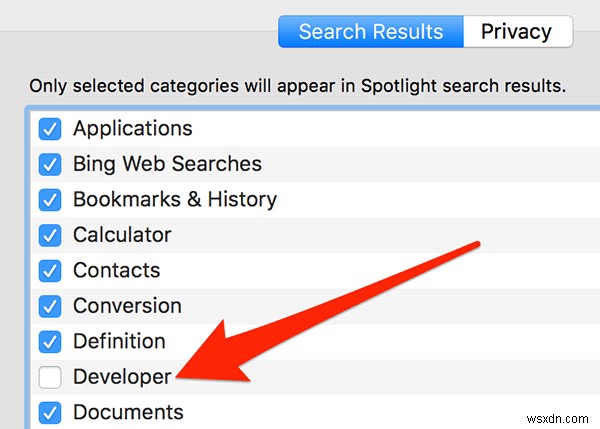Highlight the Definition list item
Screen dimensions: 600x429
119,342
